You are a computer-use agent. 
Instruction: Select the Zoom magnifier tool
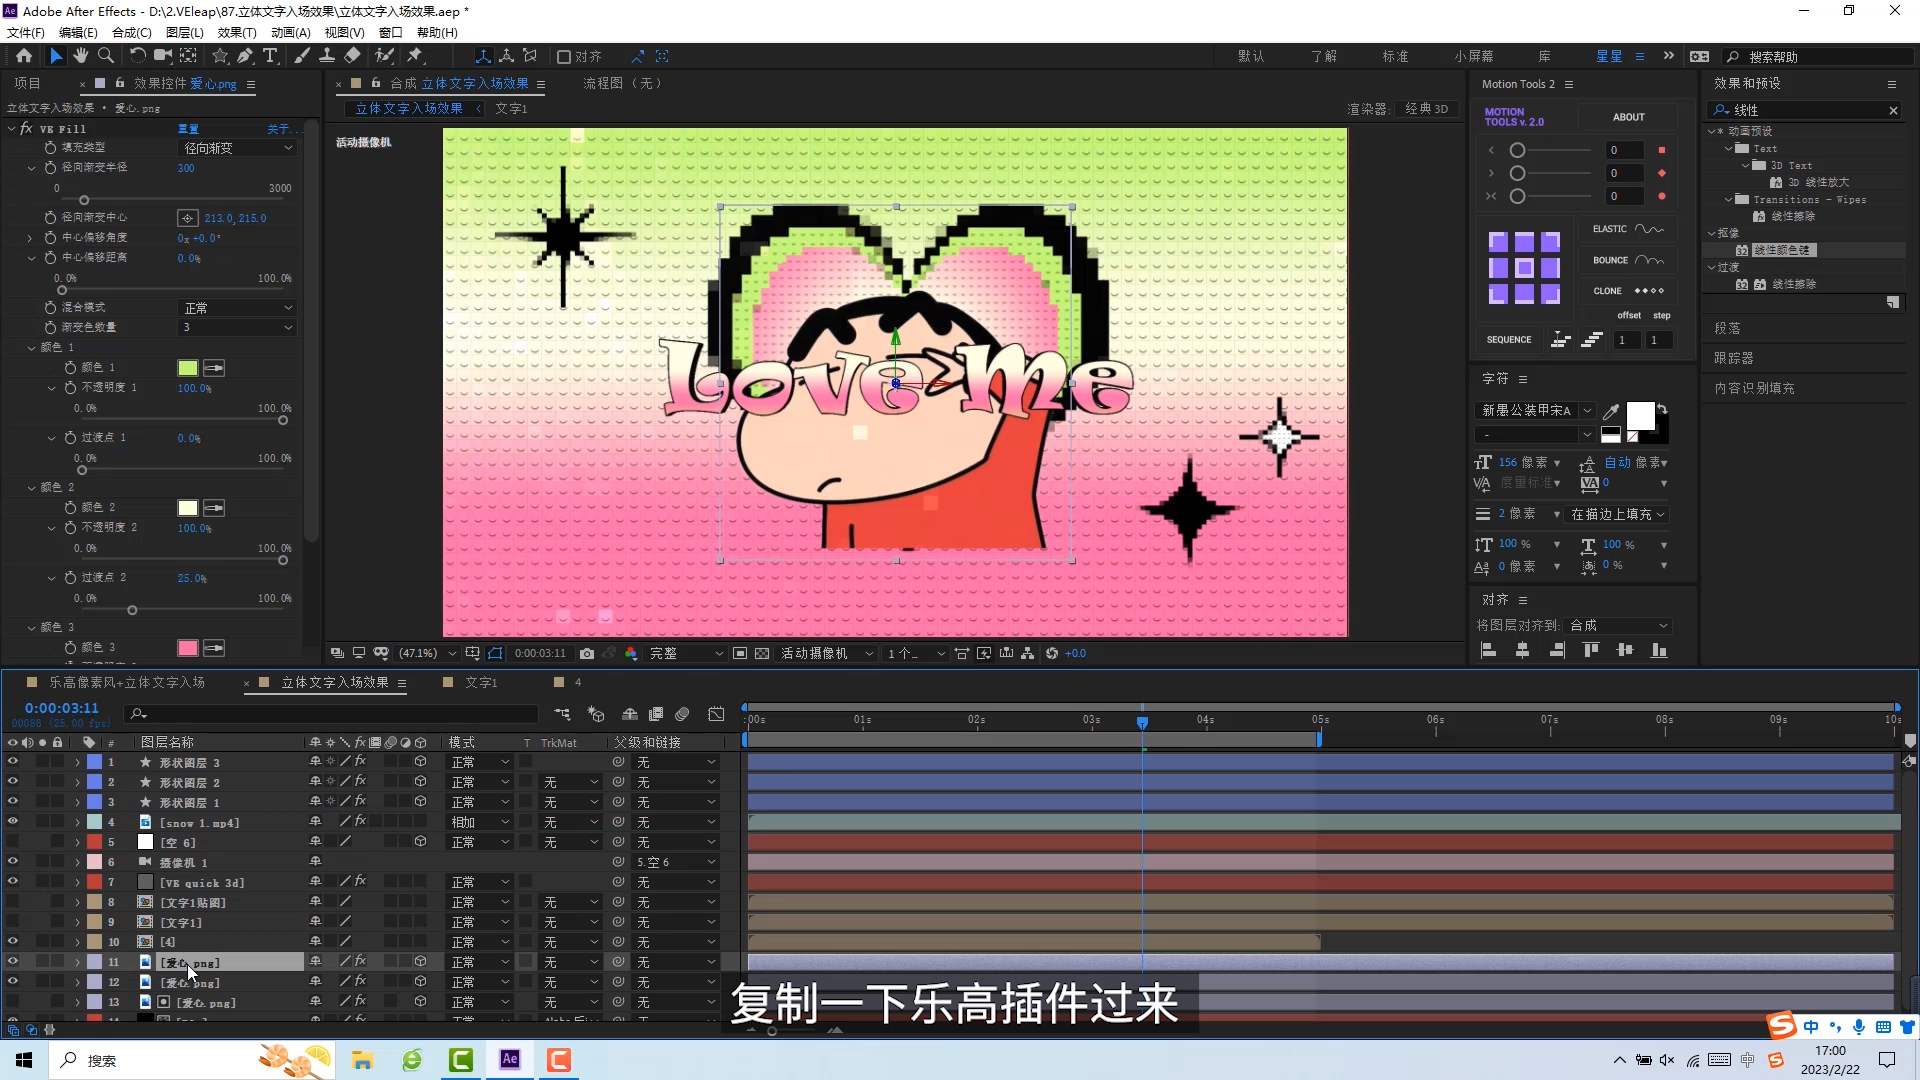[106, 56]
